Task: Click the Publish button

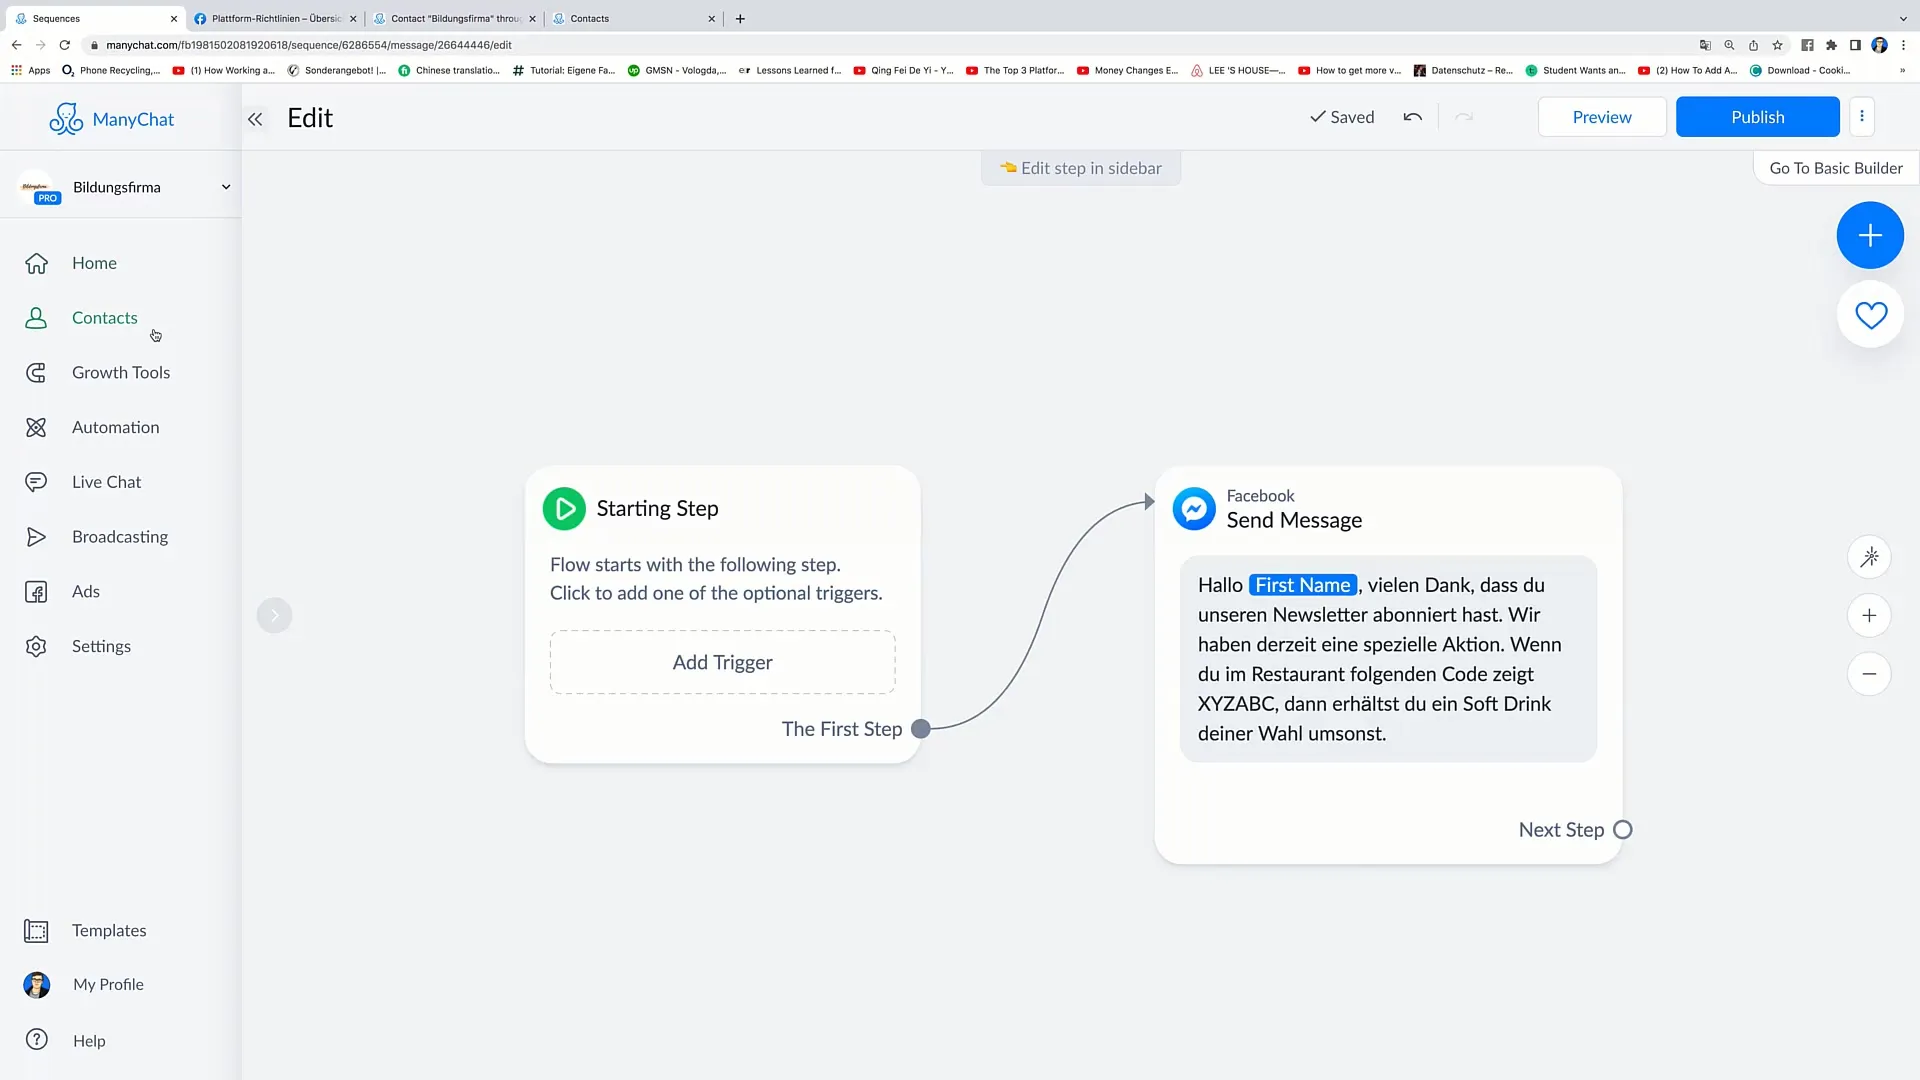Action: click(1758, 116)
